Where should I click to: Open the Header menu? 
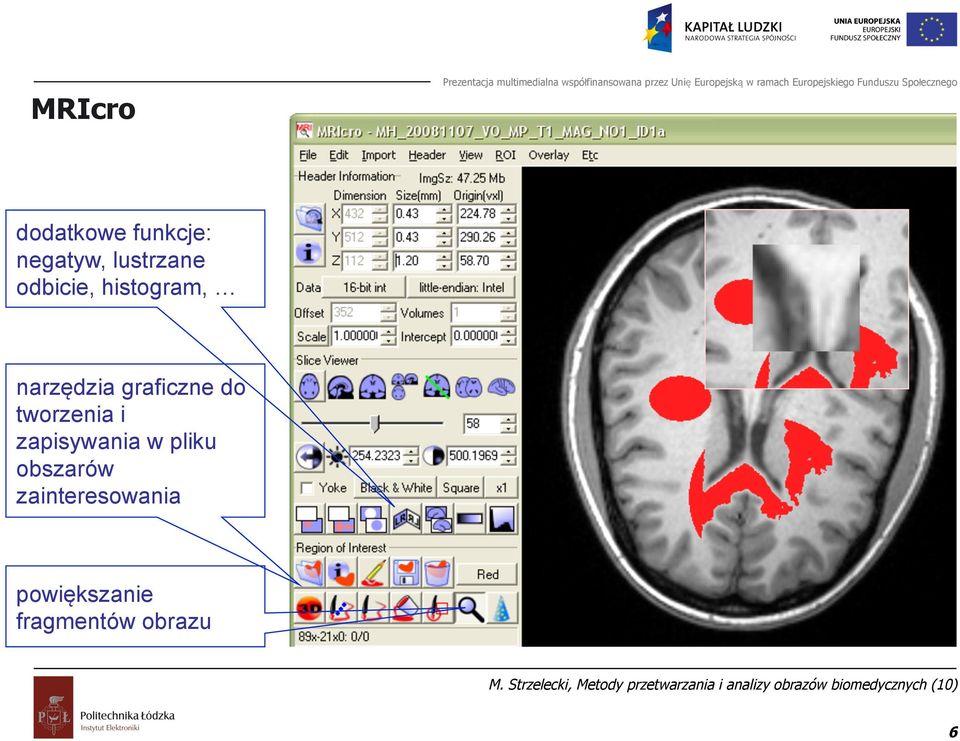(x=427, y=155)
